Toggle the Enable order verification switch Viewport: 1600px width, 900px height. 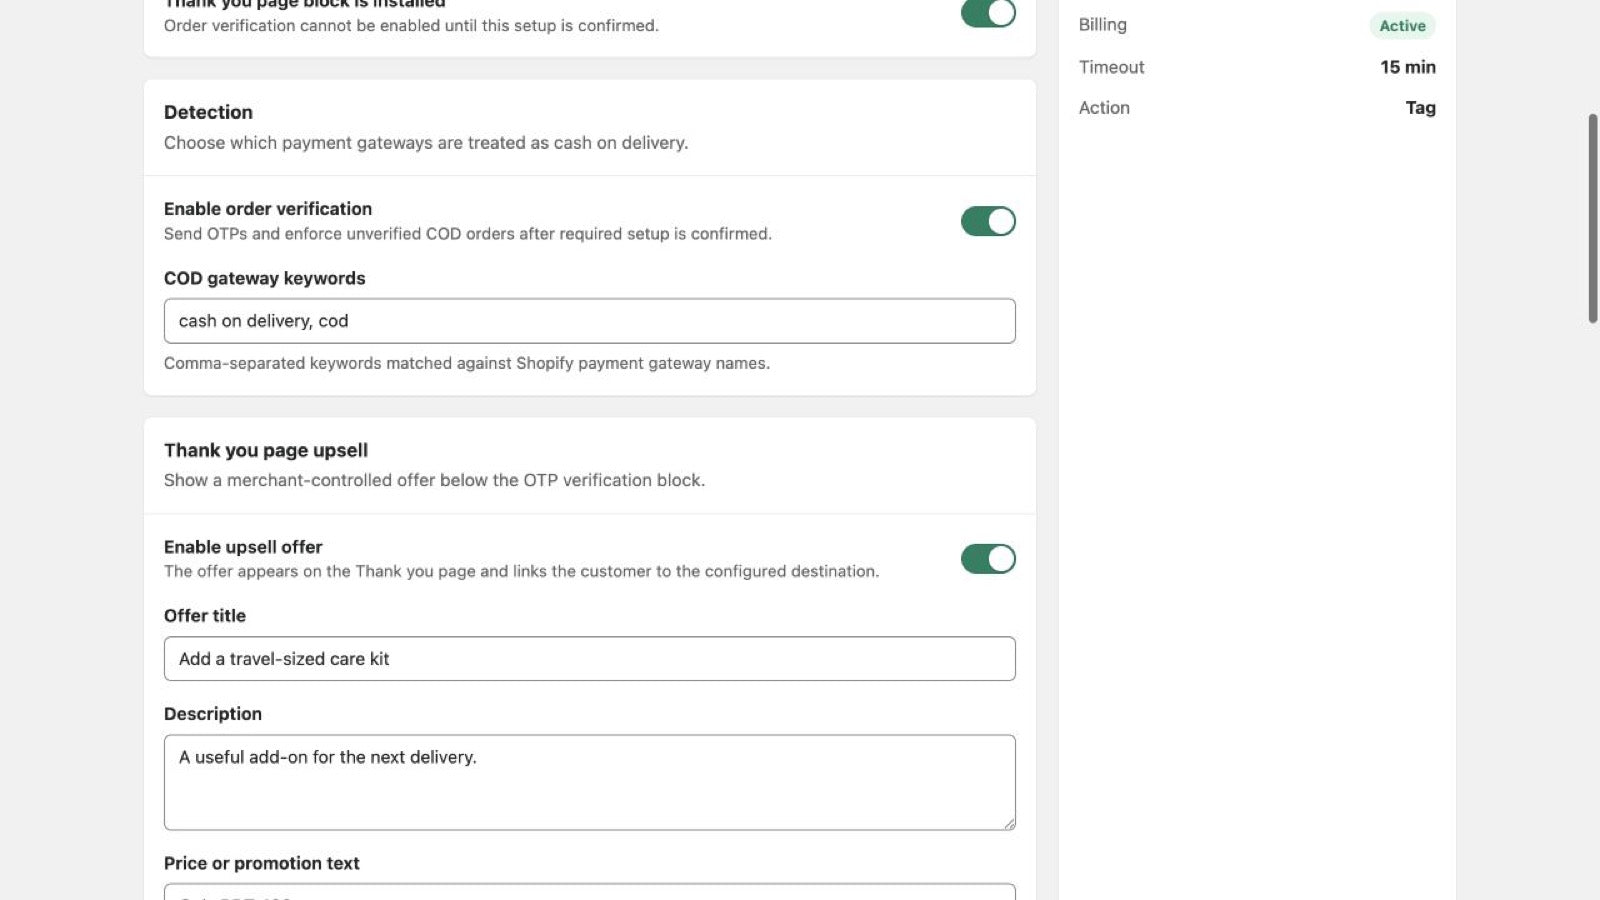[988, 221]
